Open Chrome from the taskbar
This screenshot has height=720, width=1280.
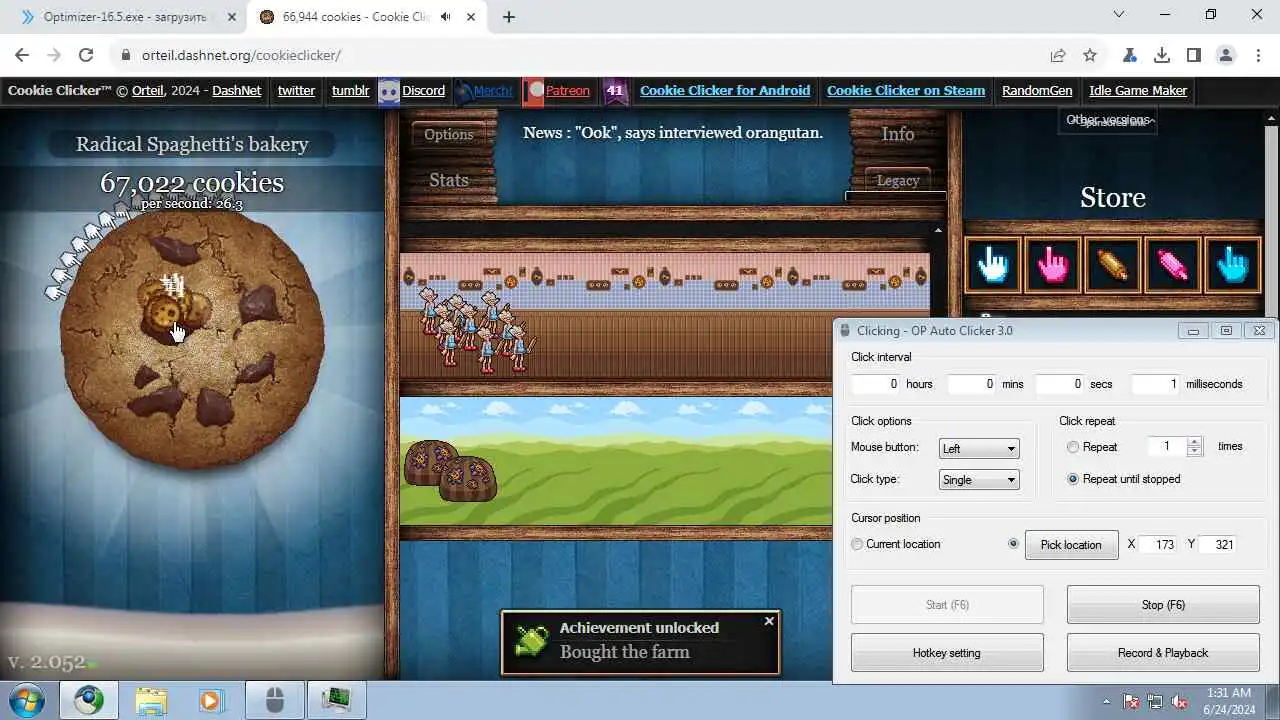pyautogui.click(x=88, y=700)
